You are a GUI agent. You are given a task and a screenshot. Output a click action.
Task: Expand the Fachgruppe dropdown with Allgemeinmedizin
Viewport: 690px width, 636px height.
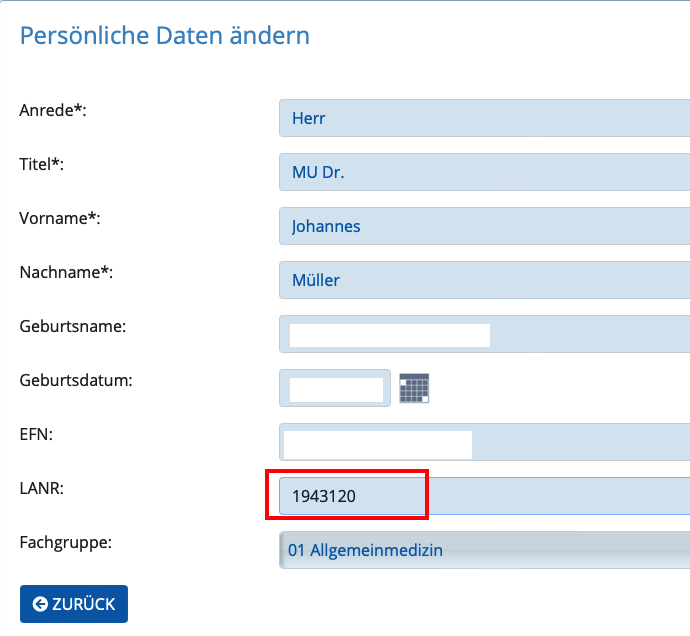tap(484, 550)
